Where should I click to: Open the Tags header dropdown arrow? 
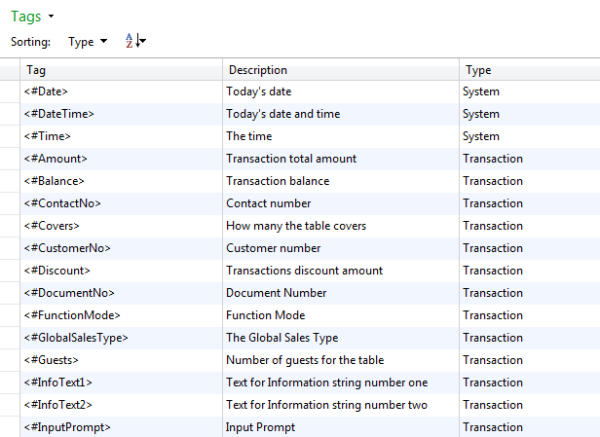point(51,17)
